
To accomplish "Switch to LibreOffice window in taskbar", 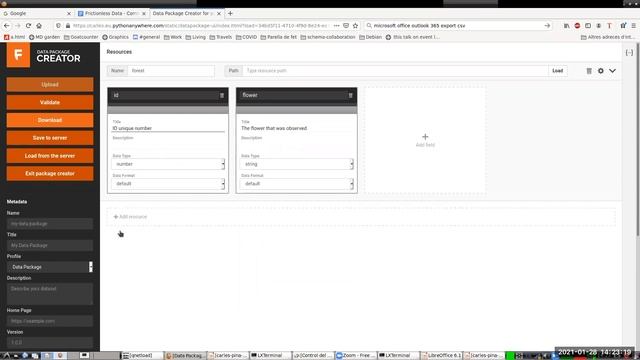I will [441, 356].
